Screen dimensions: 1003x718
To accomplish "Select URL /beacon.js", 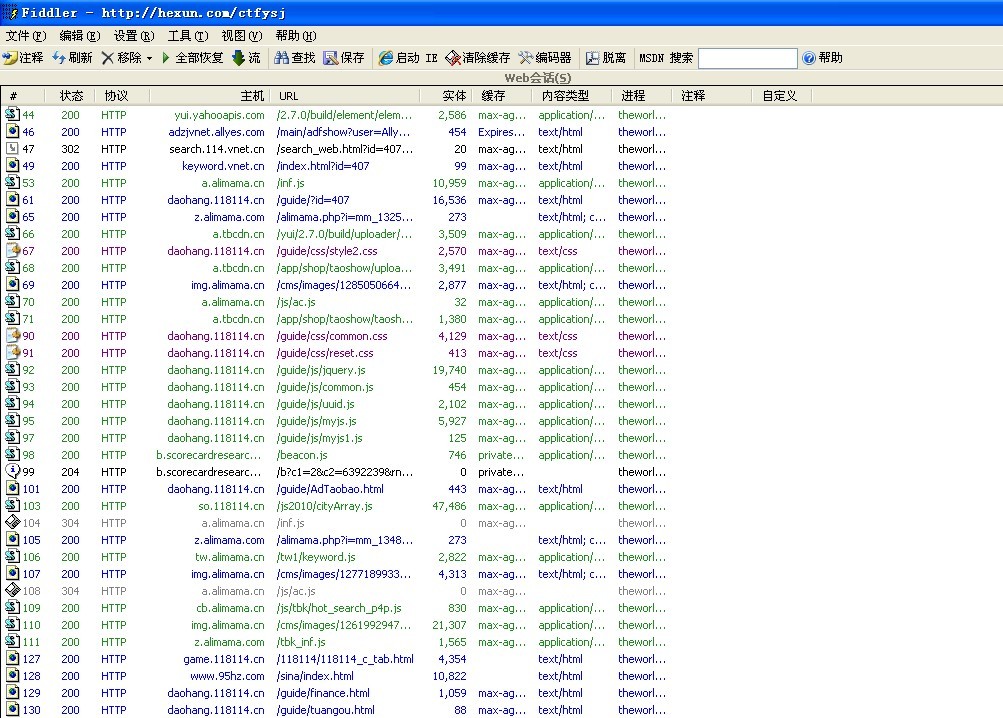I will pos(302,455).
